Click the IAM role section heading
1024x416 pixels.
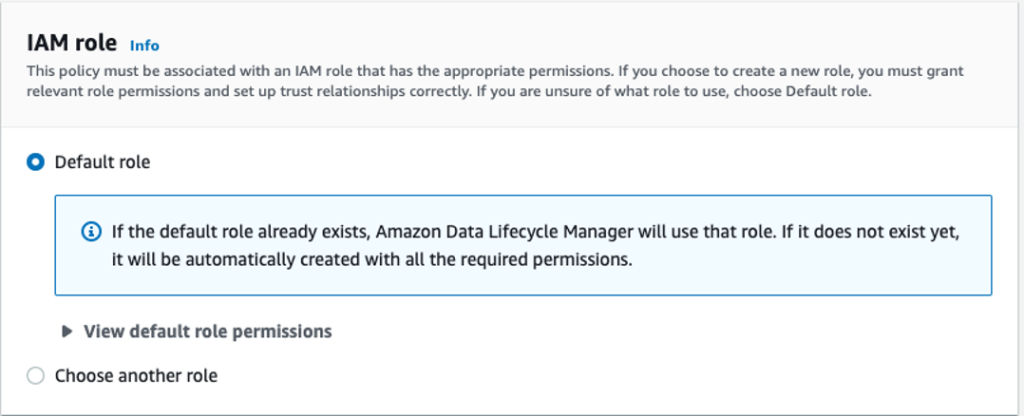click(72, 43)
